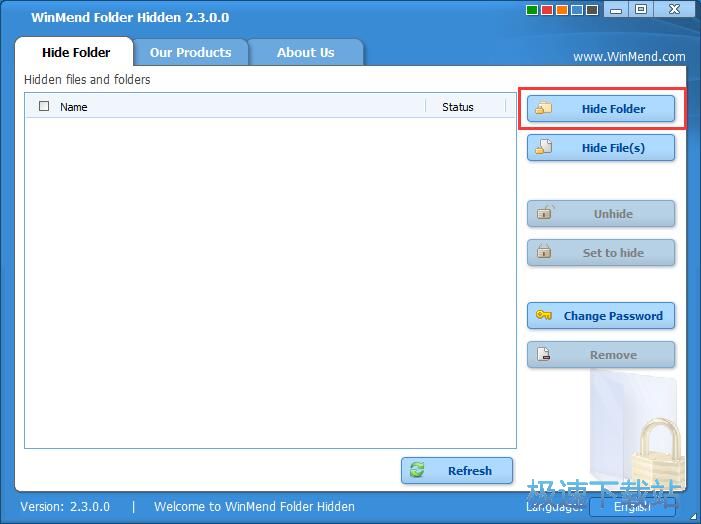This screenshot has height=524, width=701.
Task: Click the padlock icon on Set to hide
Action: (544, 251)
